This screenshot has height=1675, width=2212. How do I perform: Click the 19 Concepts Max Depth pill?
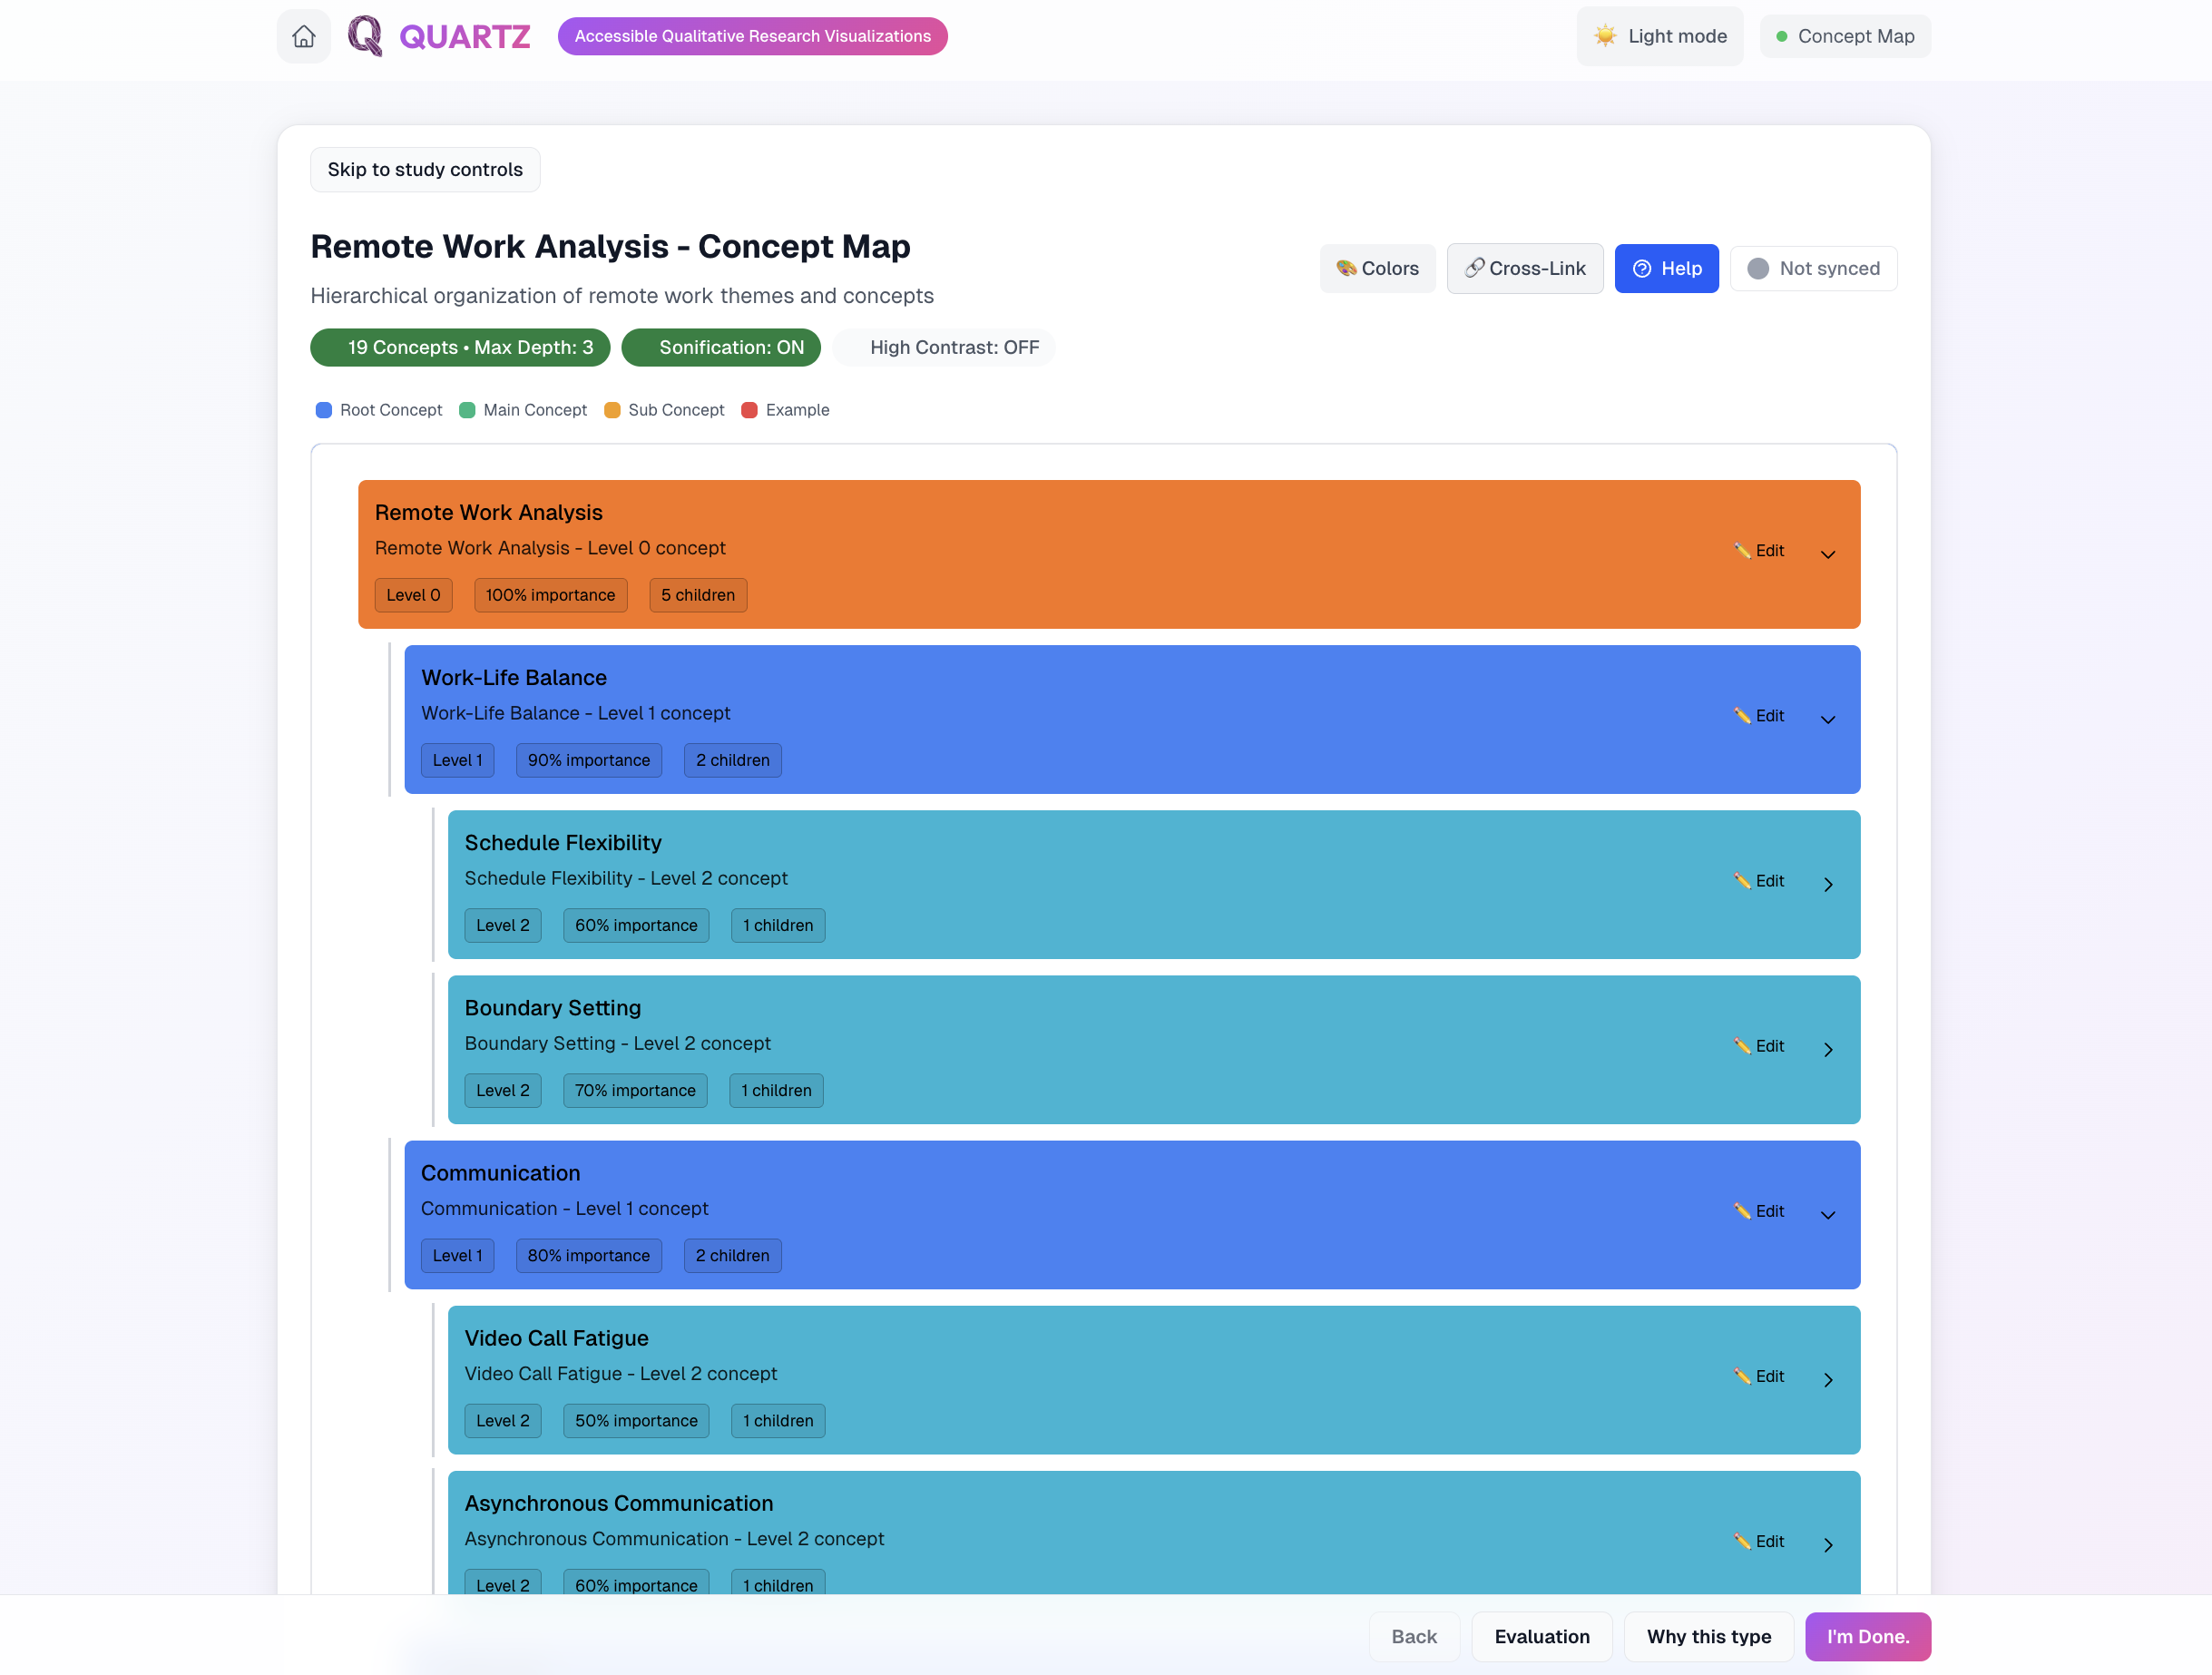point(460,347)
